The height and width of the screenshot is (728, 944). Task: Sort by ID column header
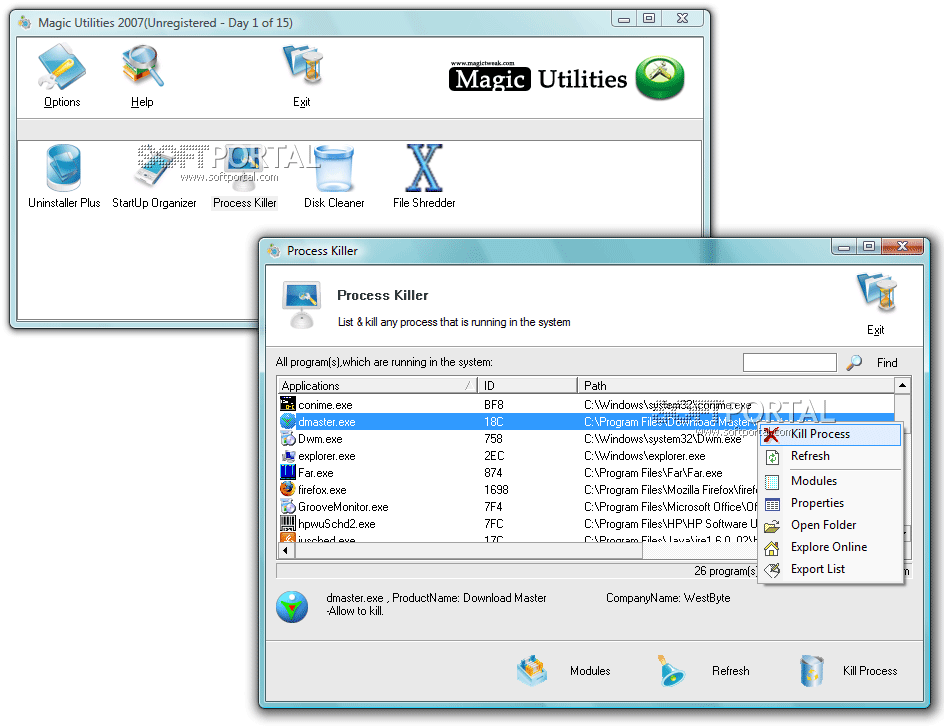point(527,385)
